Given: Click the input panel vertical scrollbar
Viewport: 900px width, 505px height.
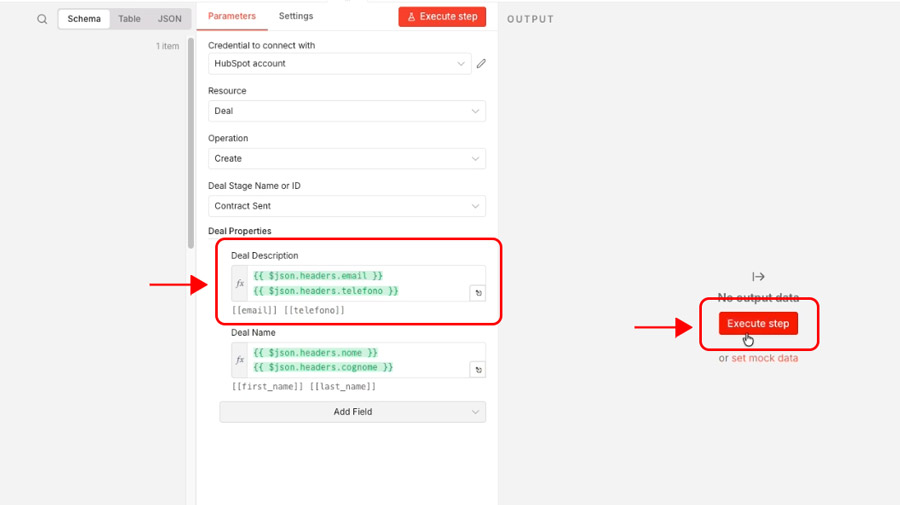Looking at the screenshot, I should point(191,140).
